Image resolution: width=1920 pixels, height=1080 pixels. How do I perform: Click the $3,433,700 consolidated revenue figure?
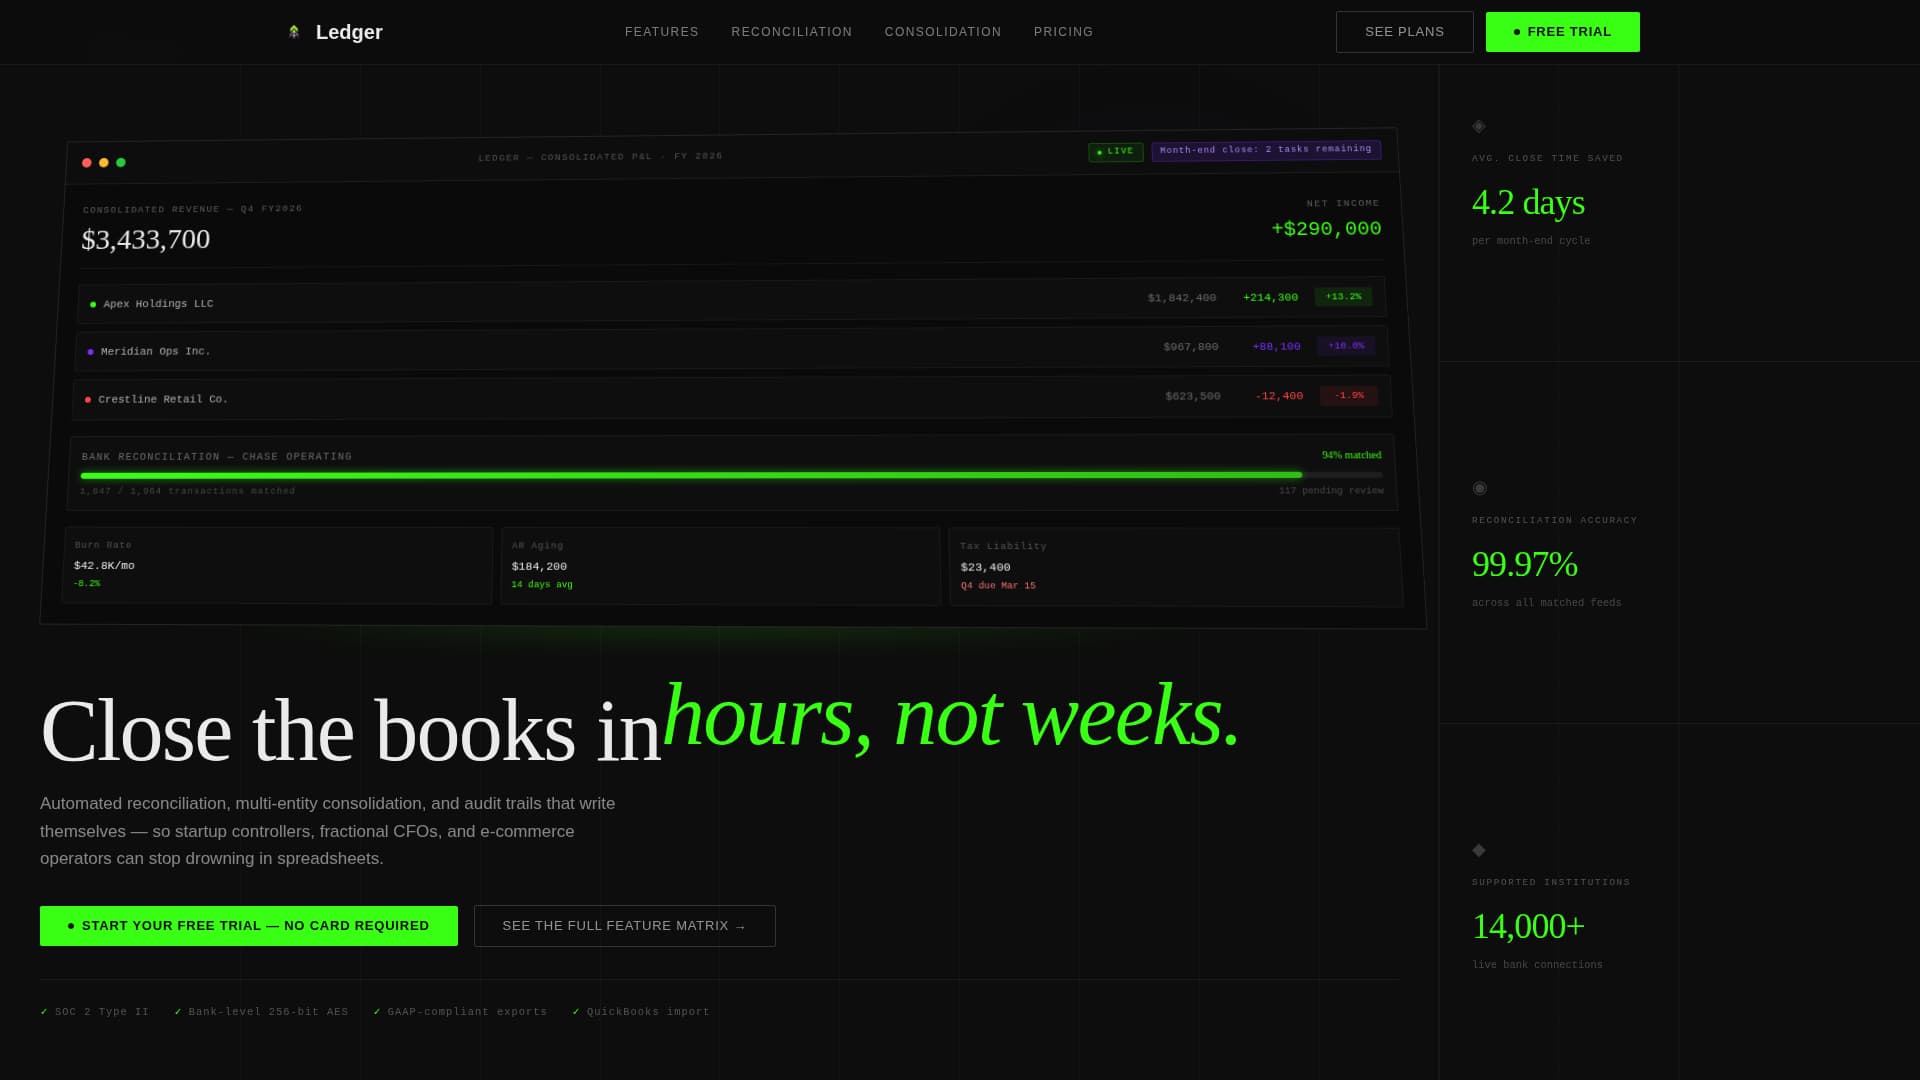coord(146,240)
